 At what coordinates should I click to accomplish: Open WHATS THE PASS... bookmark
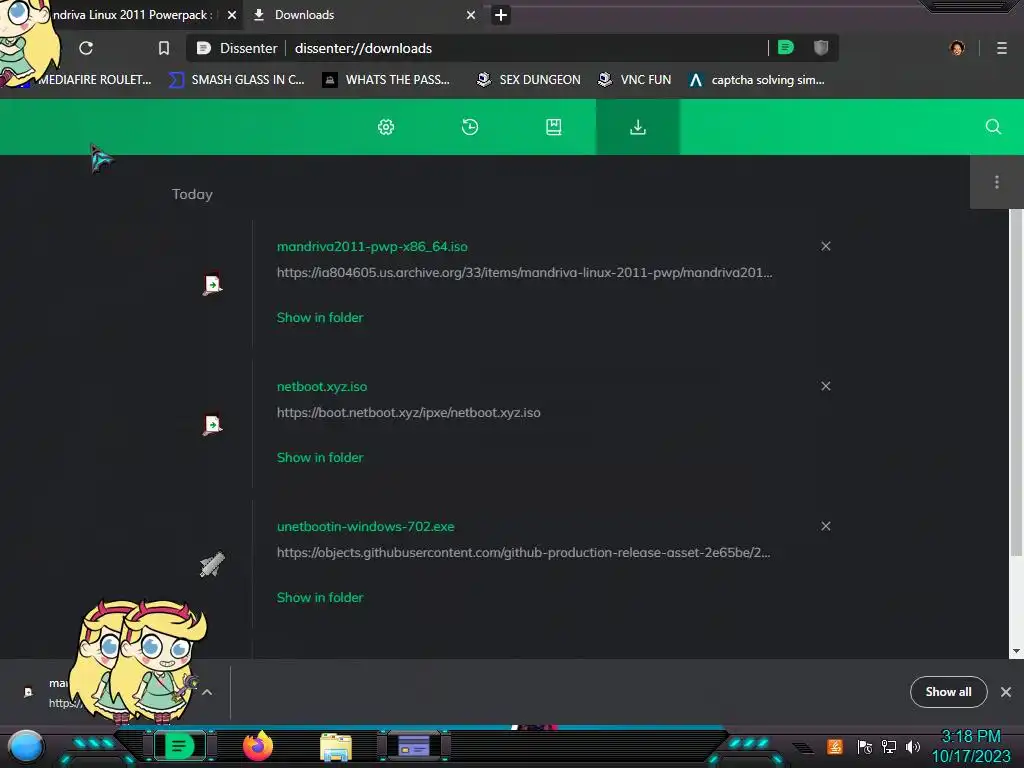pyautogui.click(x=387, y=80)
